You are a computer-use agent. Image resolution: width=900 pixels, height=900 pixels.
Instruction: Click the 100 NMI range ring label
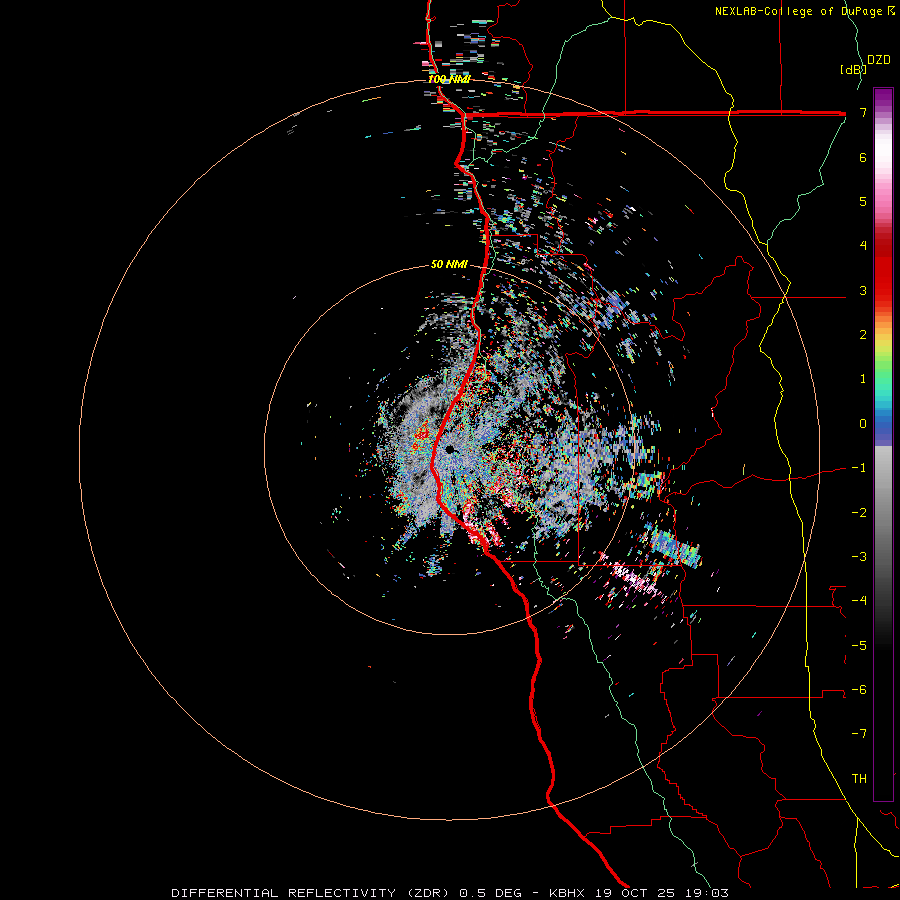pos(449,79)
